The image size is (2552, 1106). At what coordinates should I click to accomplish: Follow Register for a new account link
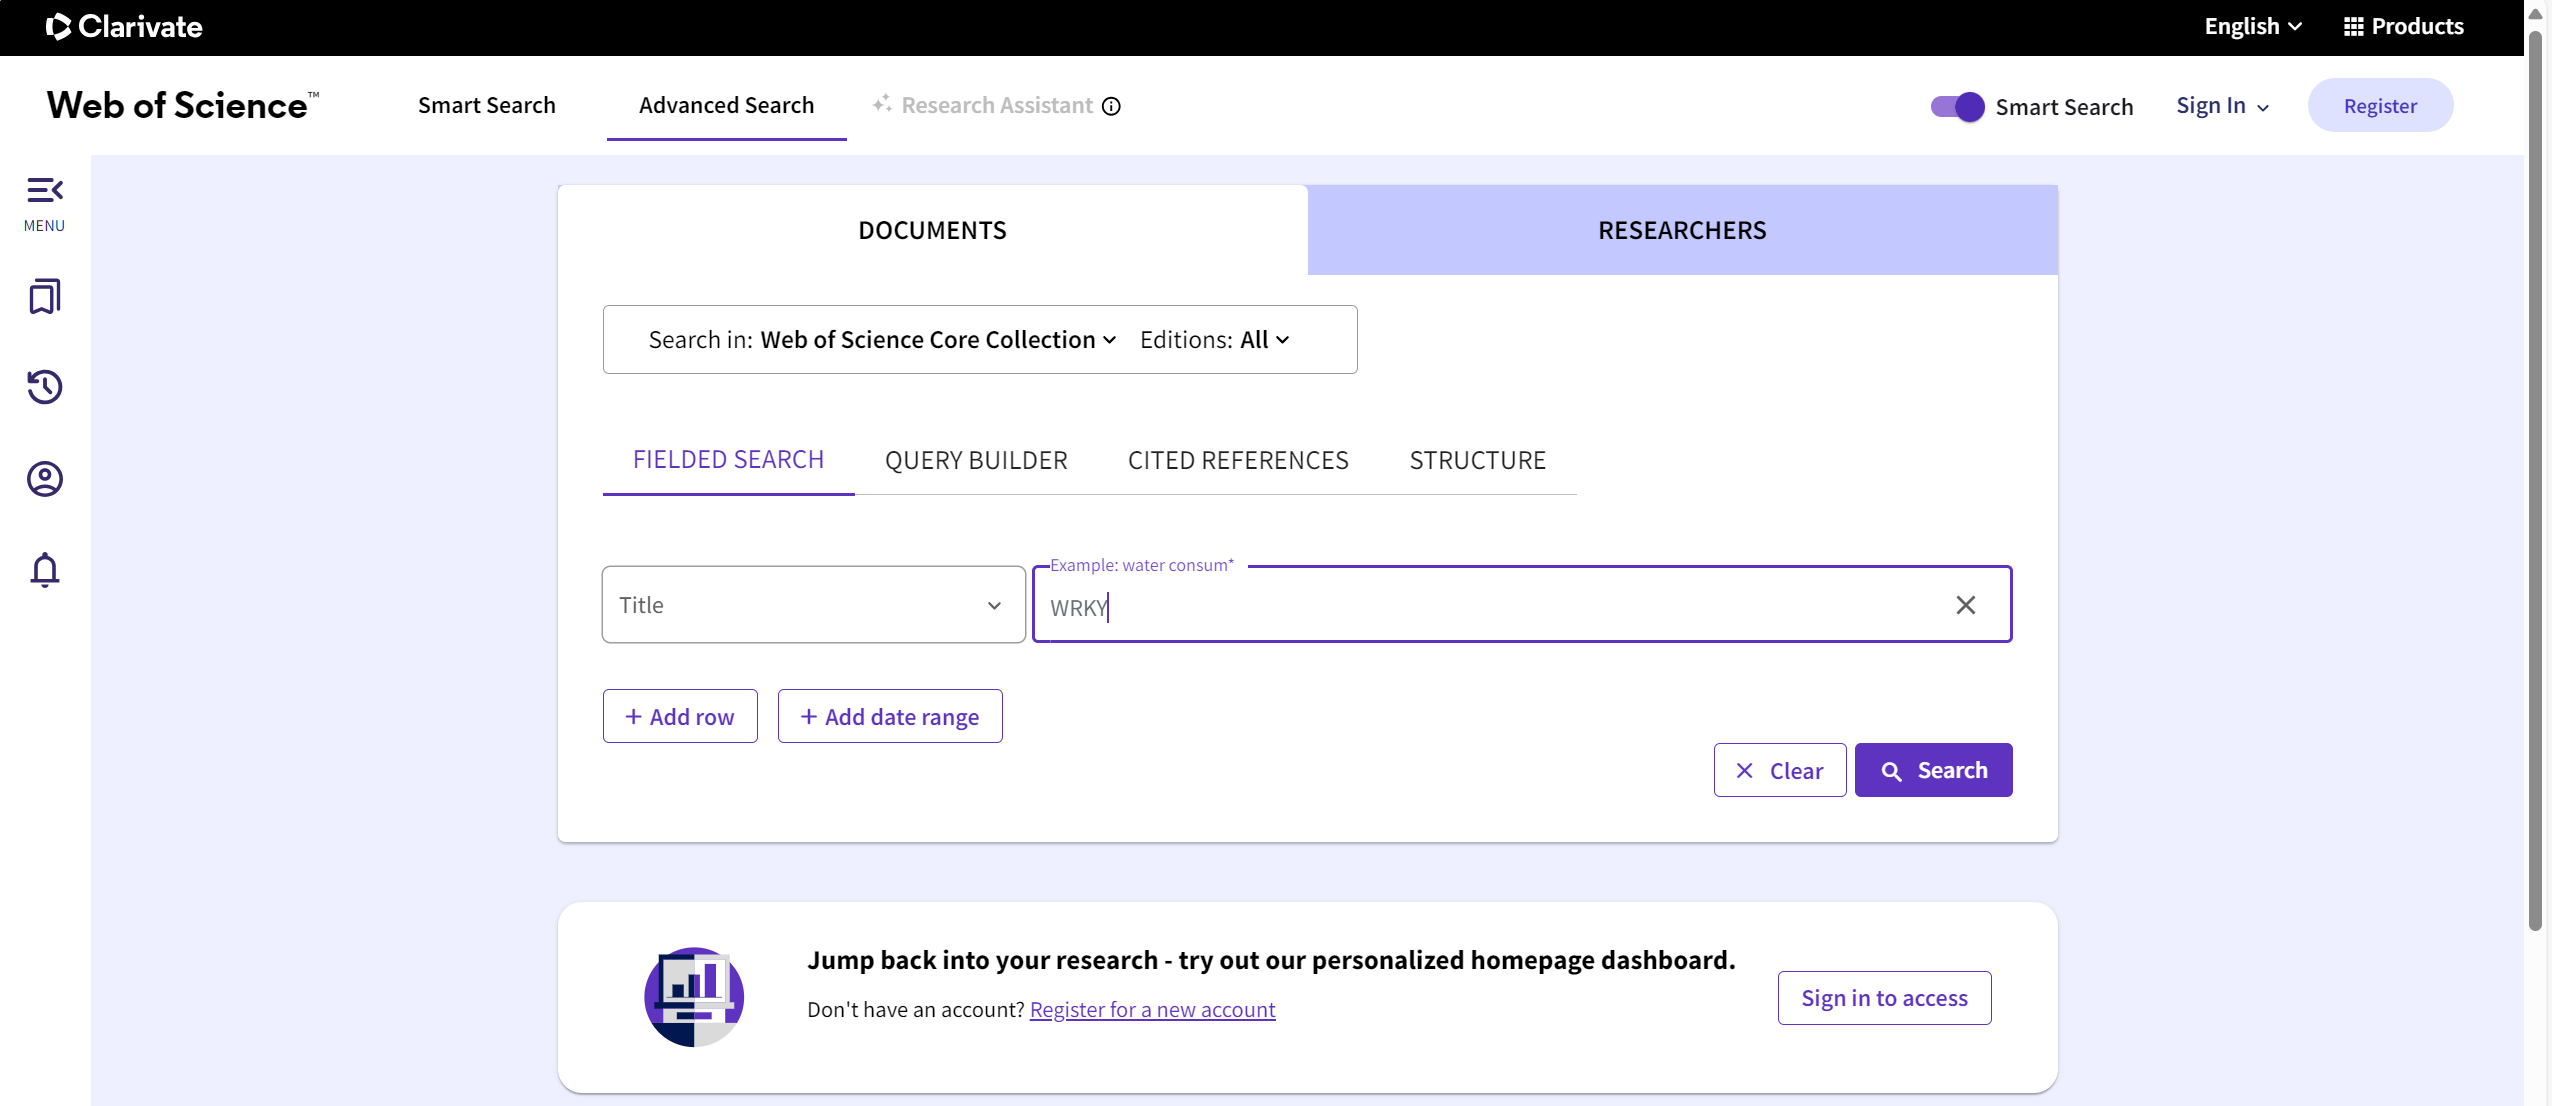pyautogui.click(x=1152, y=1010)
